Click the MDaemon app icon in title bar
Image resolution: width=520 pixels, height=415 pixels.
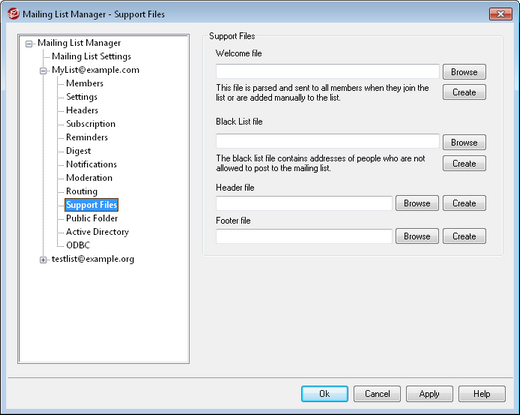click(13, 14)
